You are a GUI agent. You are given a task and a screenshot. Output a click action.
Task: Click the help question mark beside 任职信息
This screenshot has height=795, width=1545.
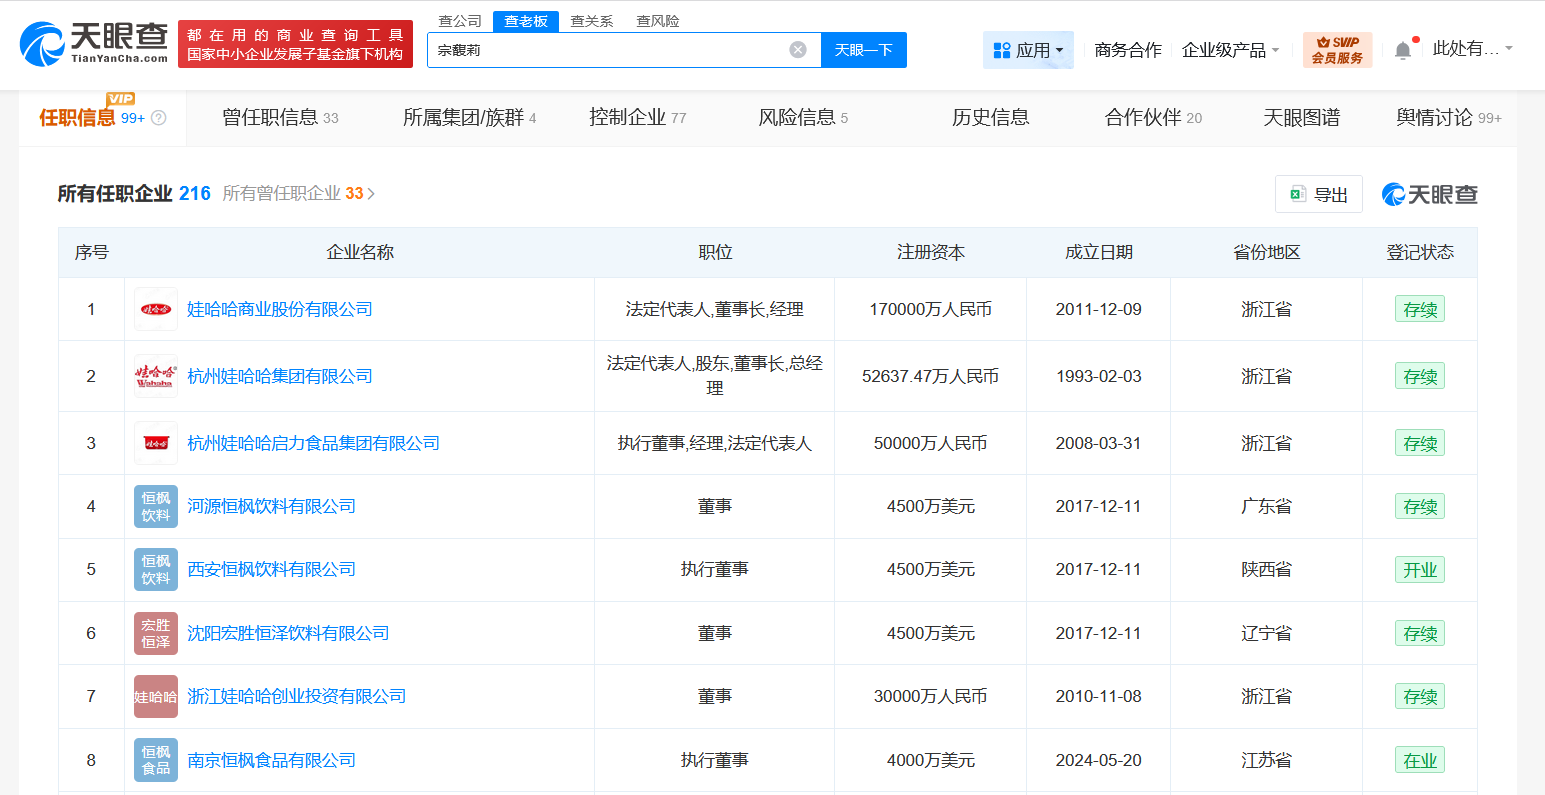coord(158,118)
